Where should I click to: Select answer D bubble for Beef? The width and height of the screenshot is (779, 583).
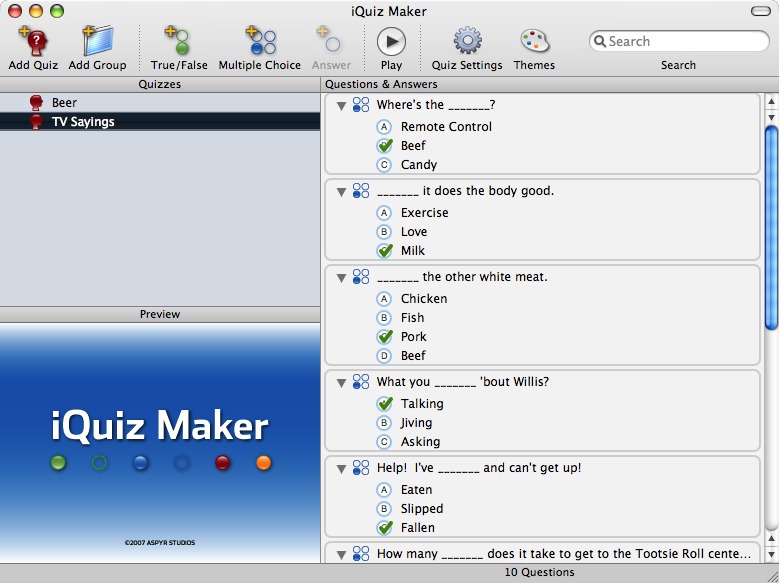[384, 356]
